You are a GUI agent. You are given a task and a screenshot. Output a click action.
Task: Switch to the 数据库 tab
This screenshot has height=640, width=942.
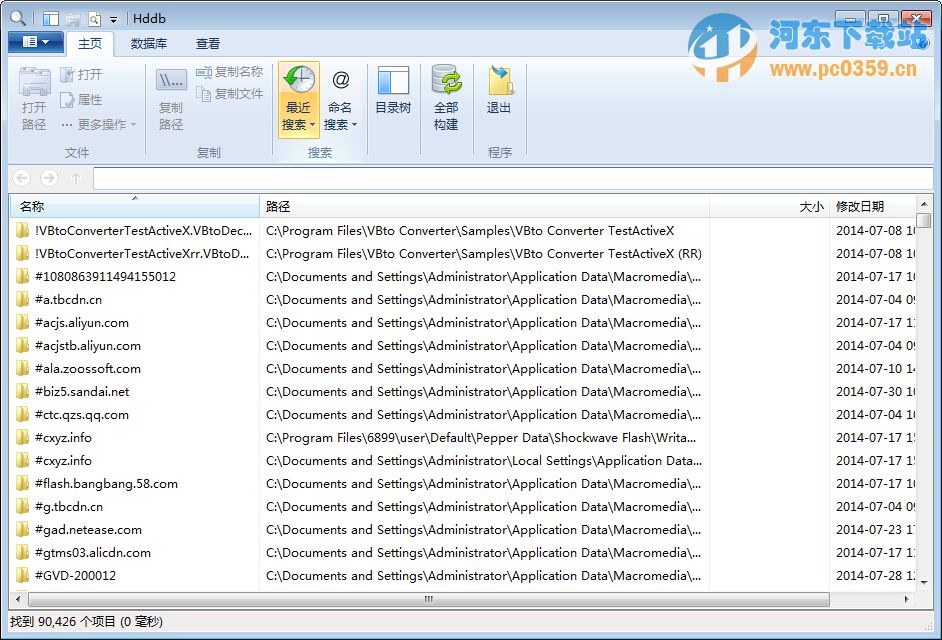click(148, 43)
